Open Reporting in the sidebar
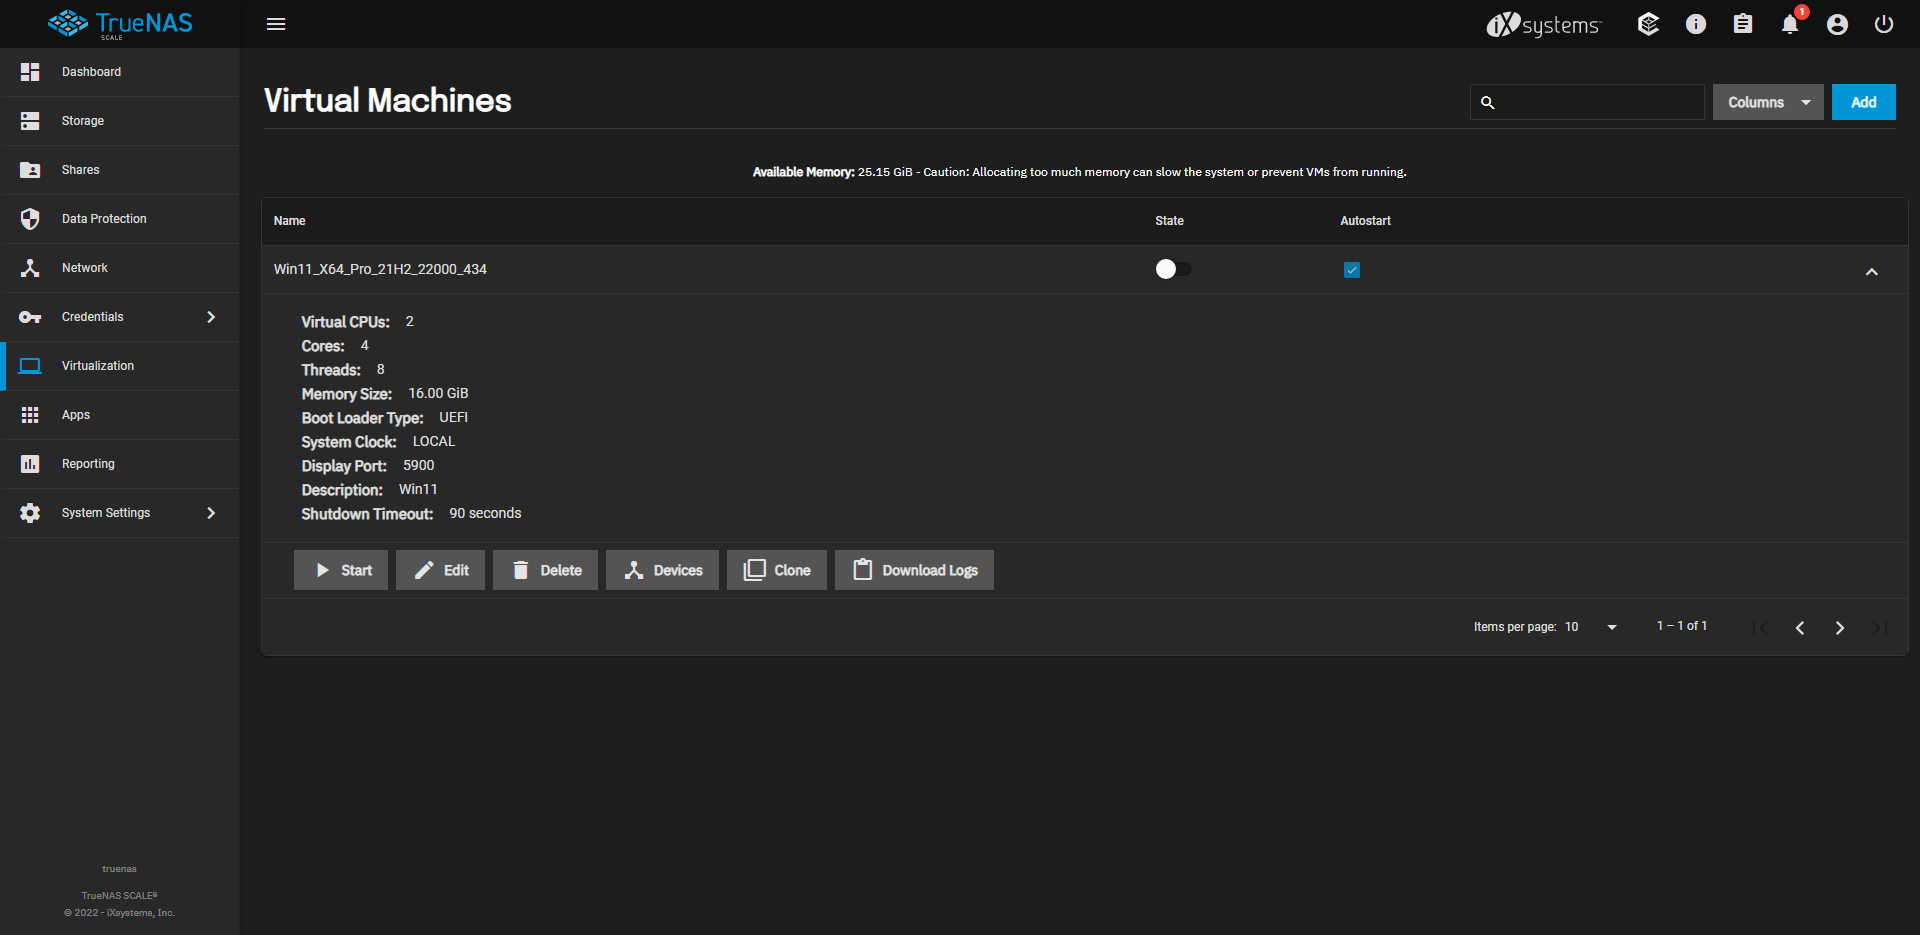 (120, 464)
